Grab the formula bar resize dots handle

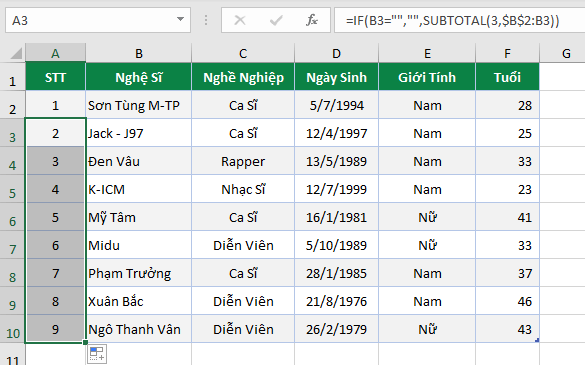tap(206, 20)
